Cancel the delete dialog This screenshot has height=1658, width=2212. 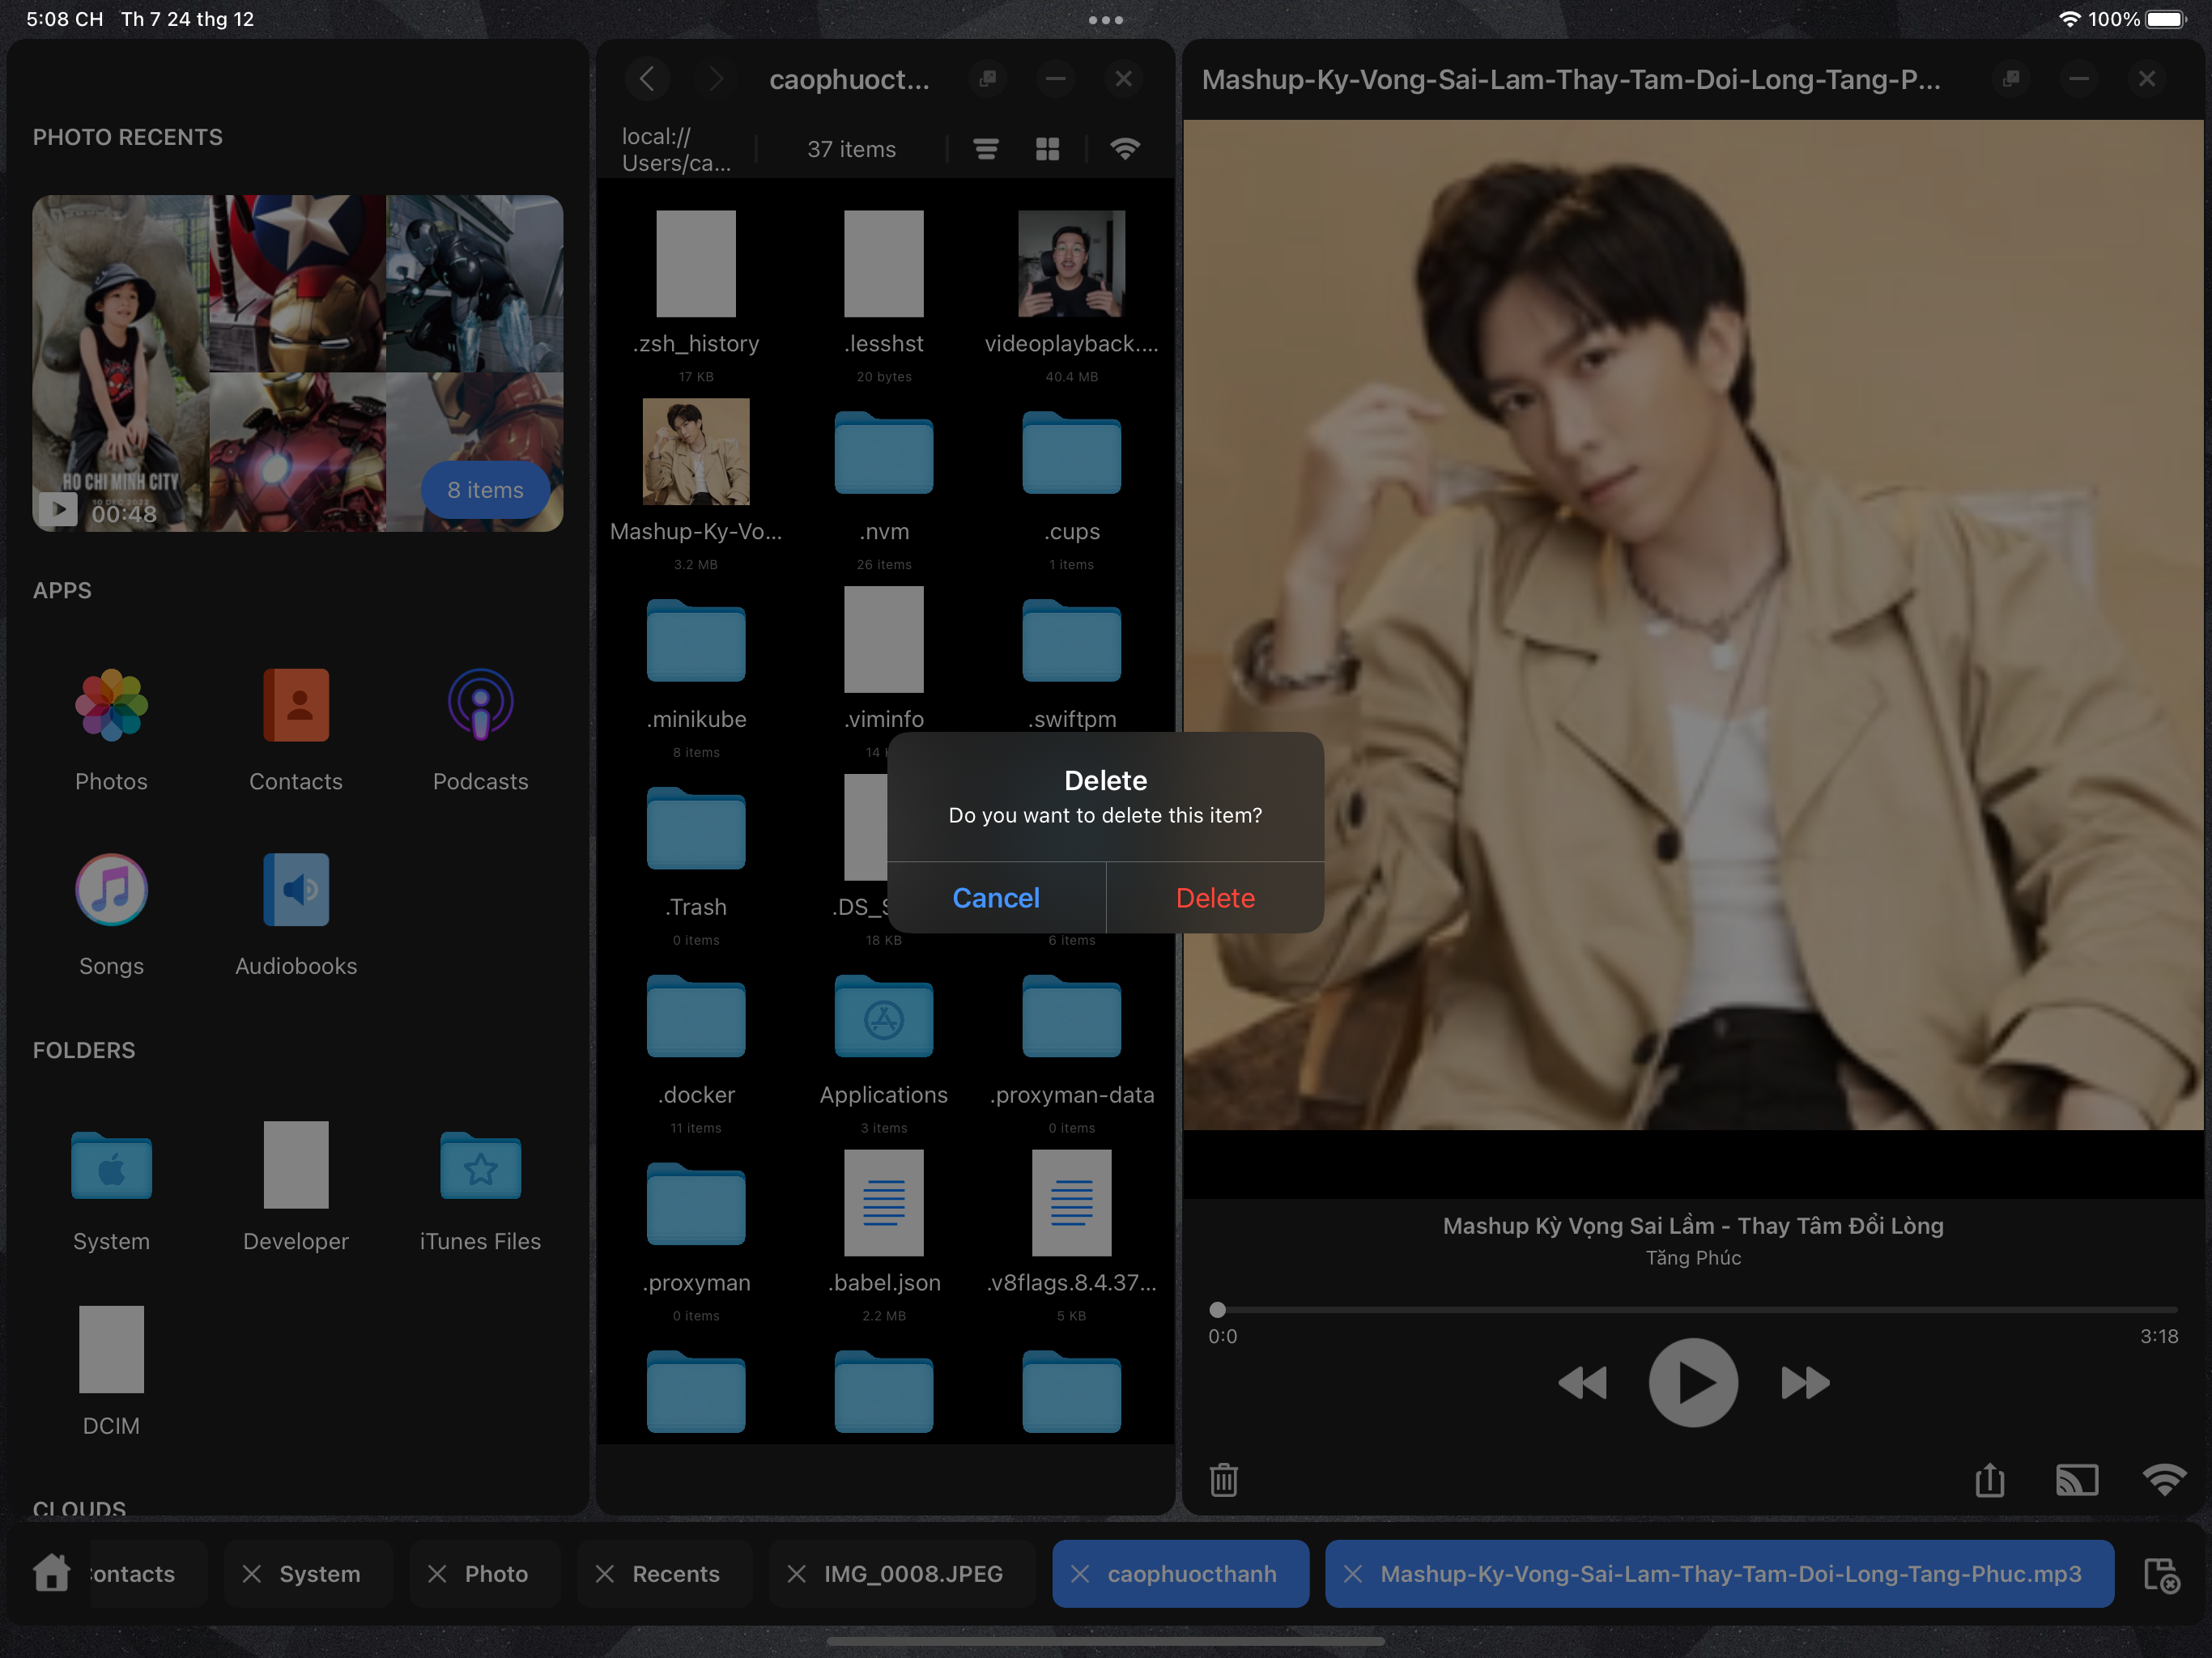tap(996, 897)
